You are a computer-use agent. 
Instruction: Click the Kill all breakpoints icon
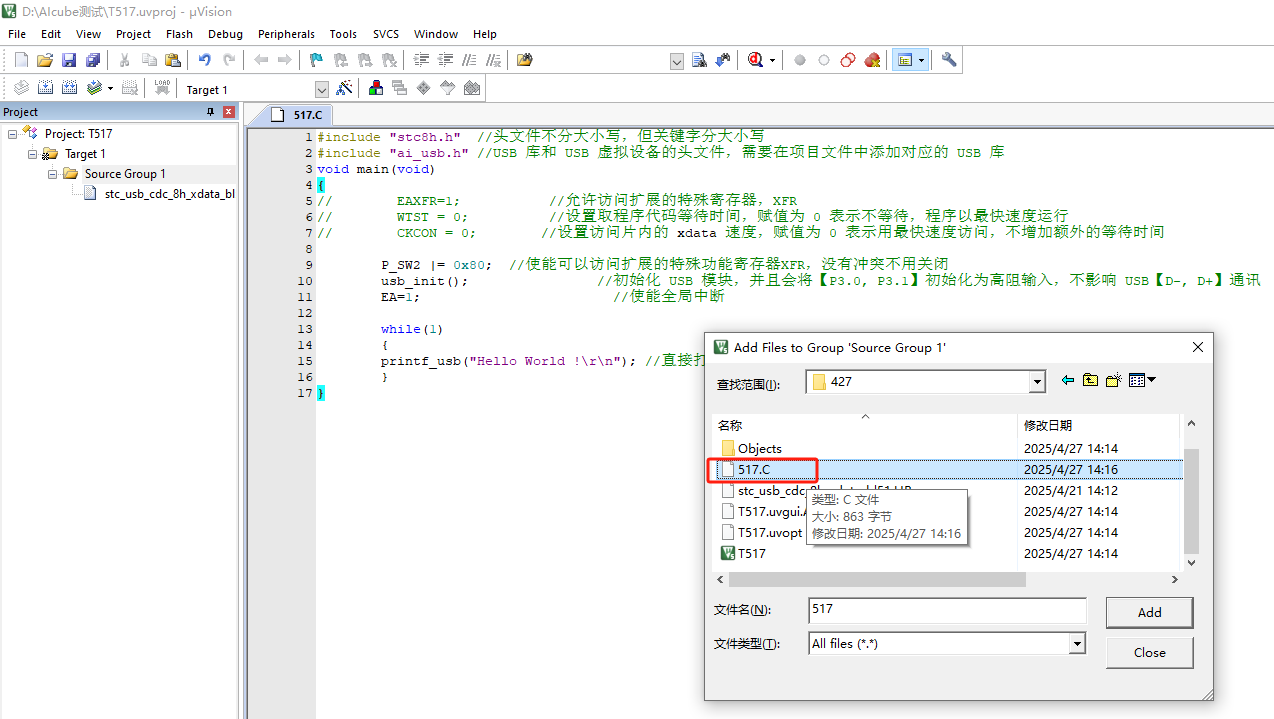tap(872, 60)
